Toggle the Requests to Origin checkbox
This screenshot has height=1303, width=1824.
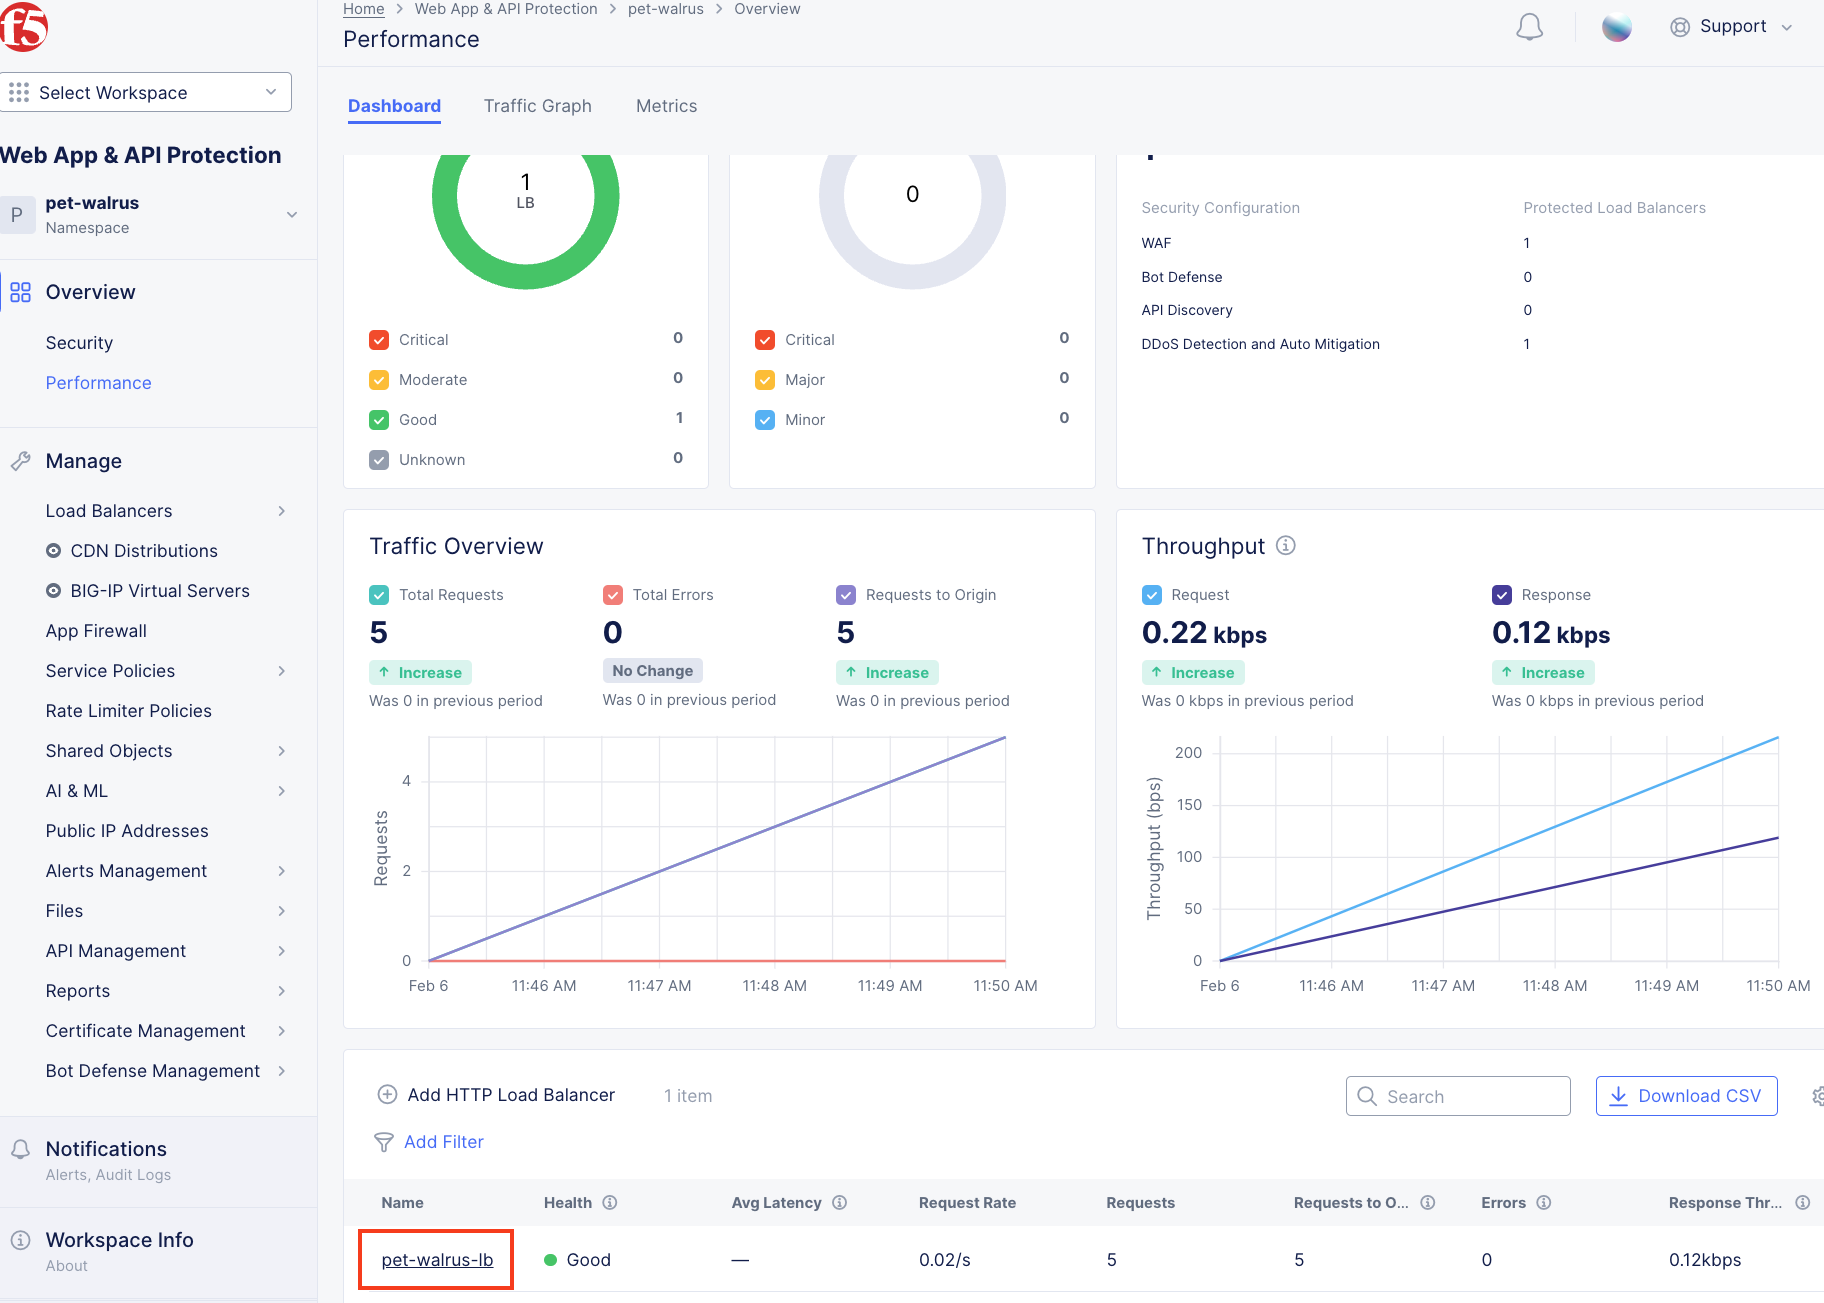(846, 595)
